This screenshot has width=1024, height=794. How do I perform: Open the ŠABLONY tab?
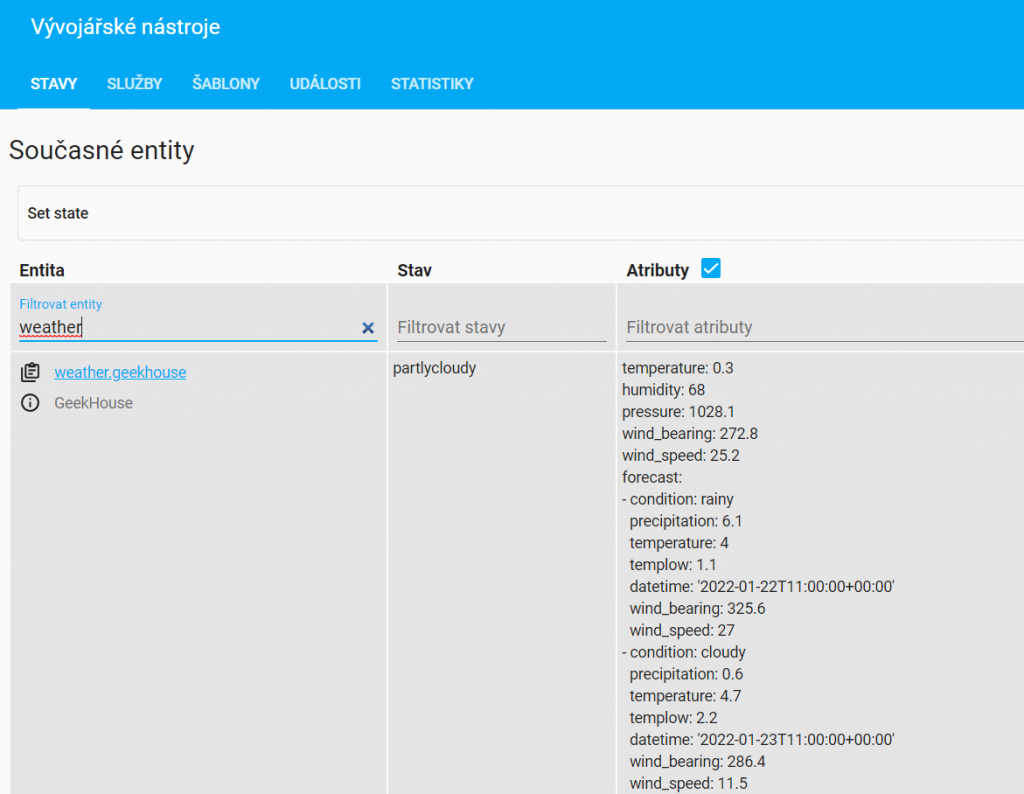pyautogui.click(x=226, y=84)
